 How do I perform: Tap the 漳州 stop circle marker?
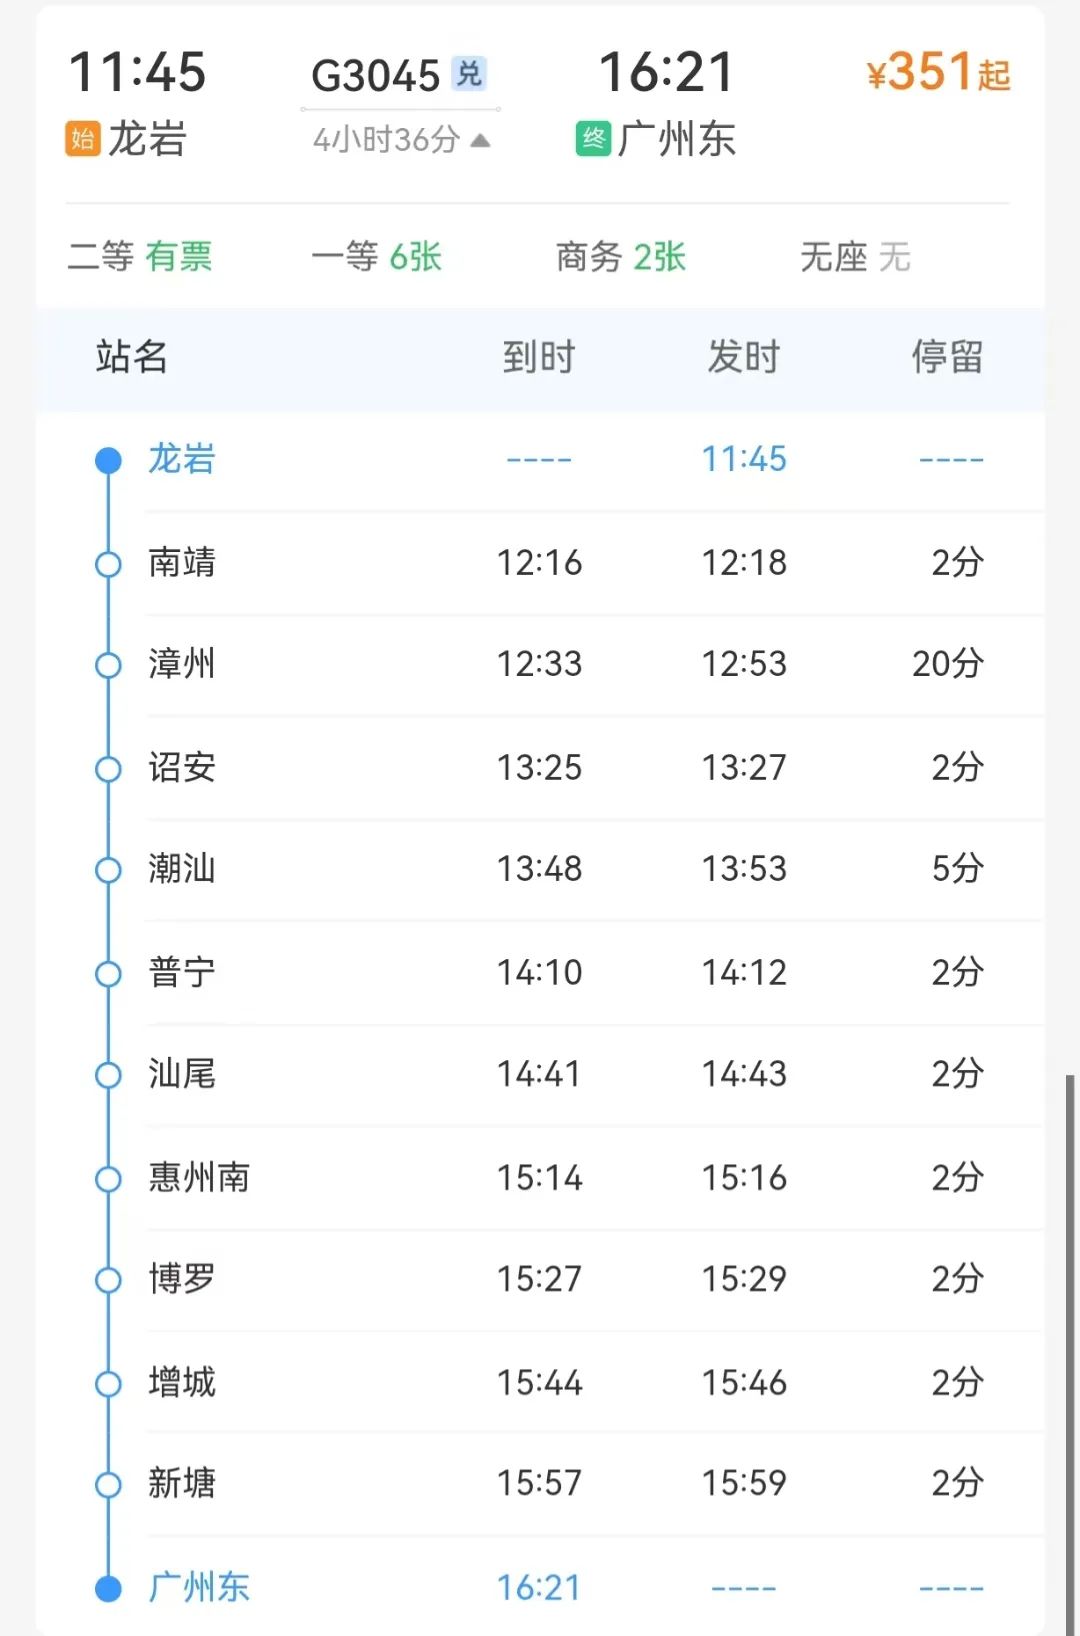(108, 665)
